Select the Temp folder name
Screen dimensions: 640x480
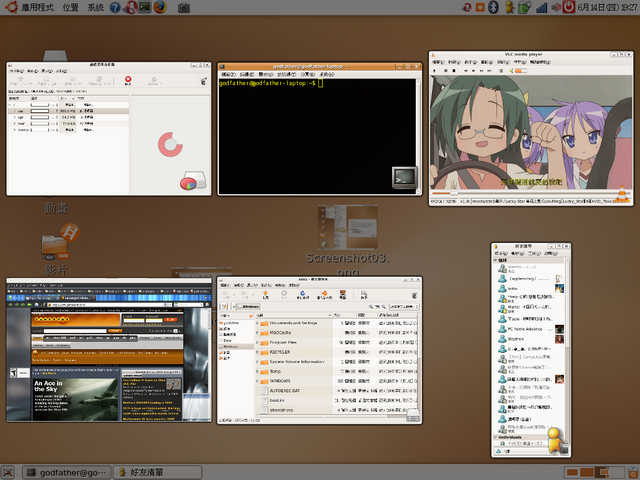[x=275, y=371]
